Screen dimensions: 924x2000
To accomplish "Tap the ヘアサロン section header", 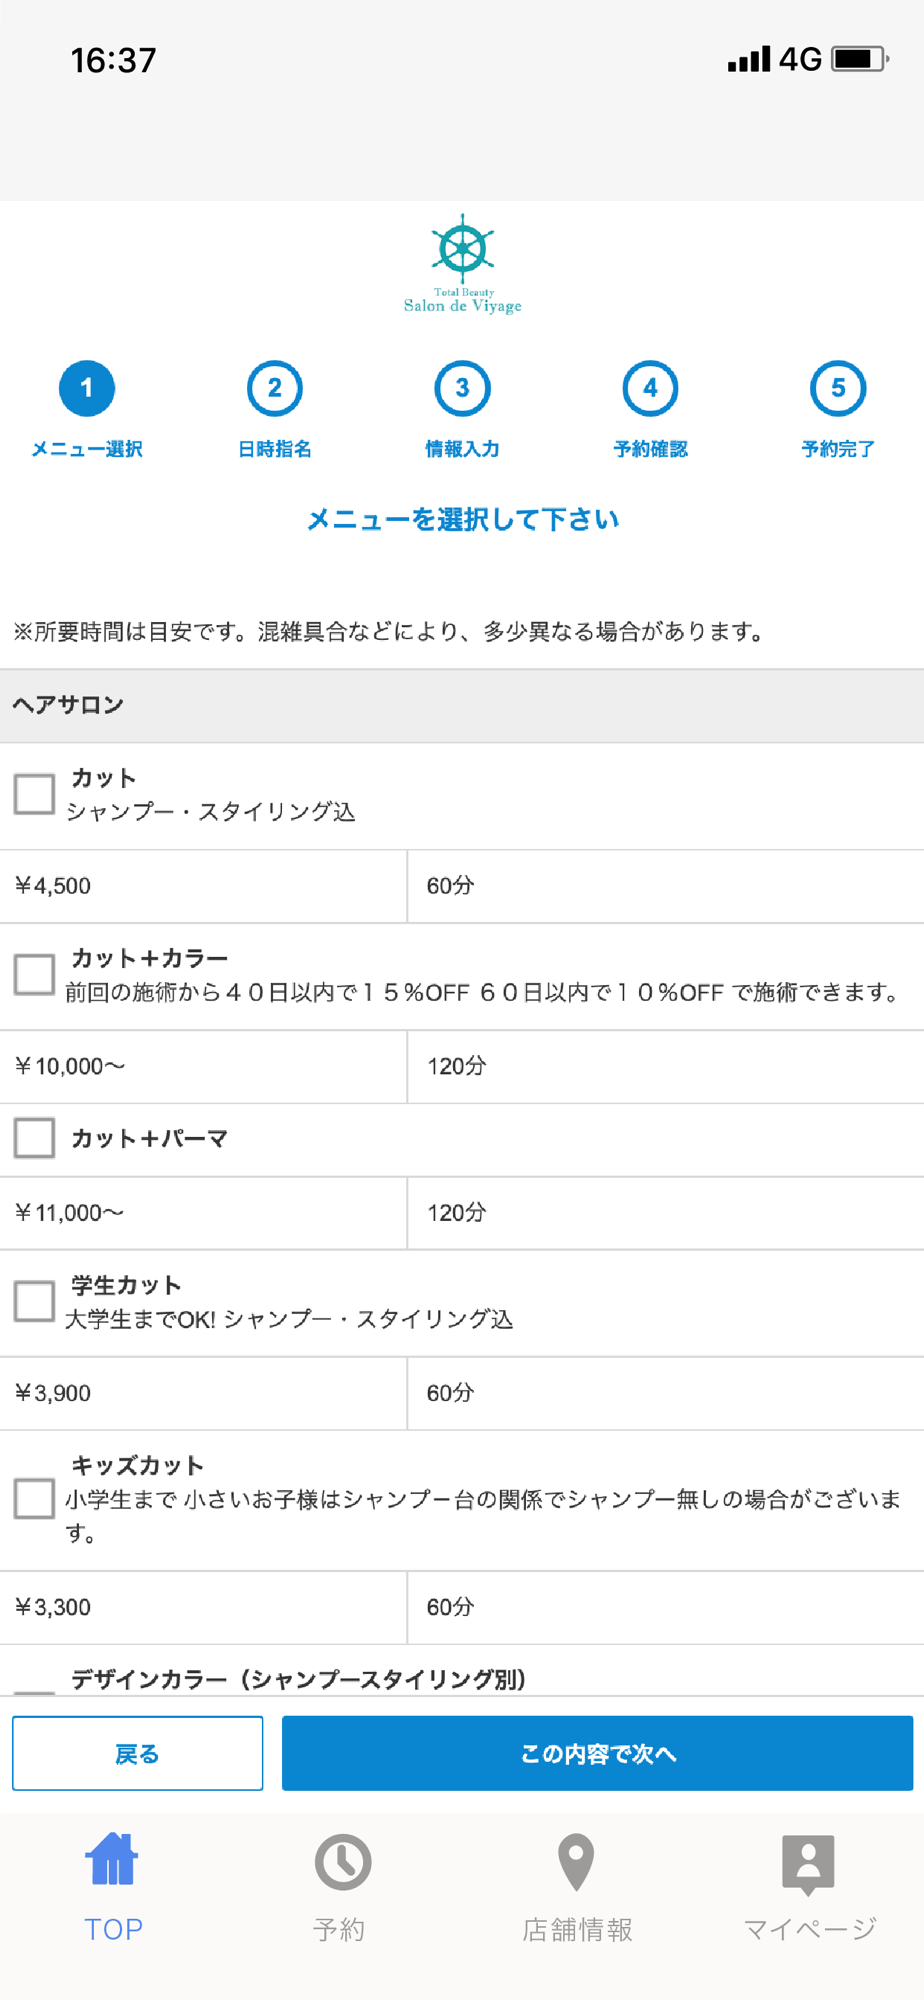I will [68, 705].
